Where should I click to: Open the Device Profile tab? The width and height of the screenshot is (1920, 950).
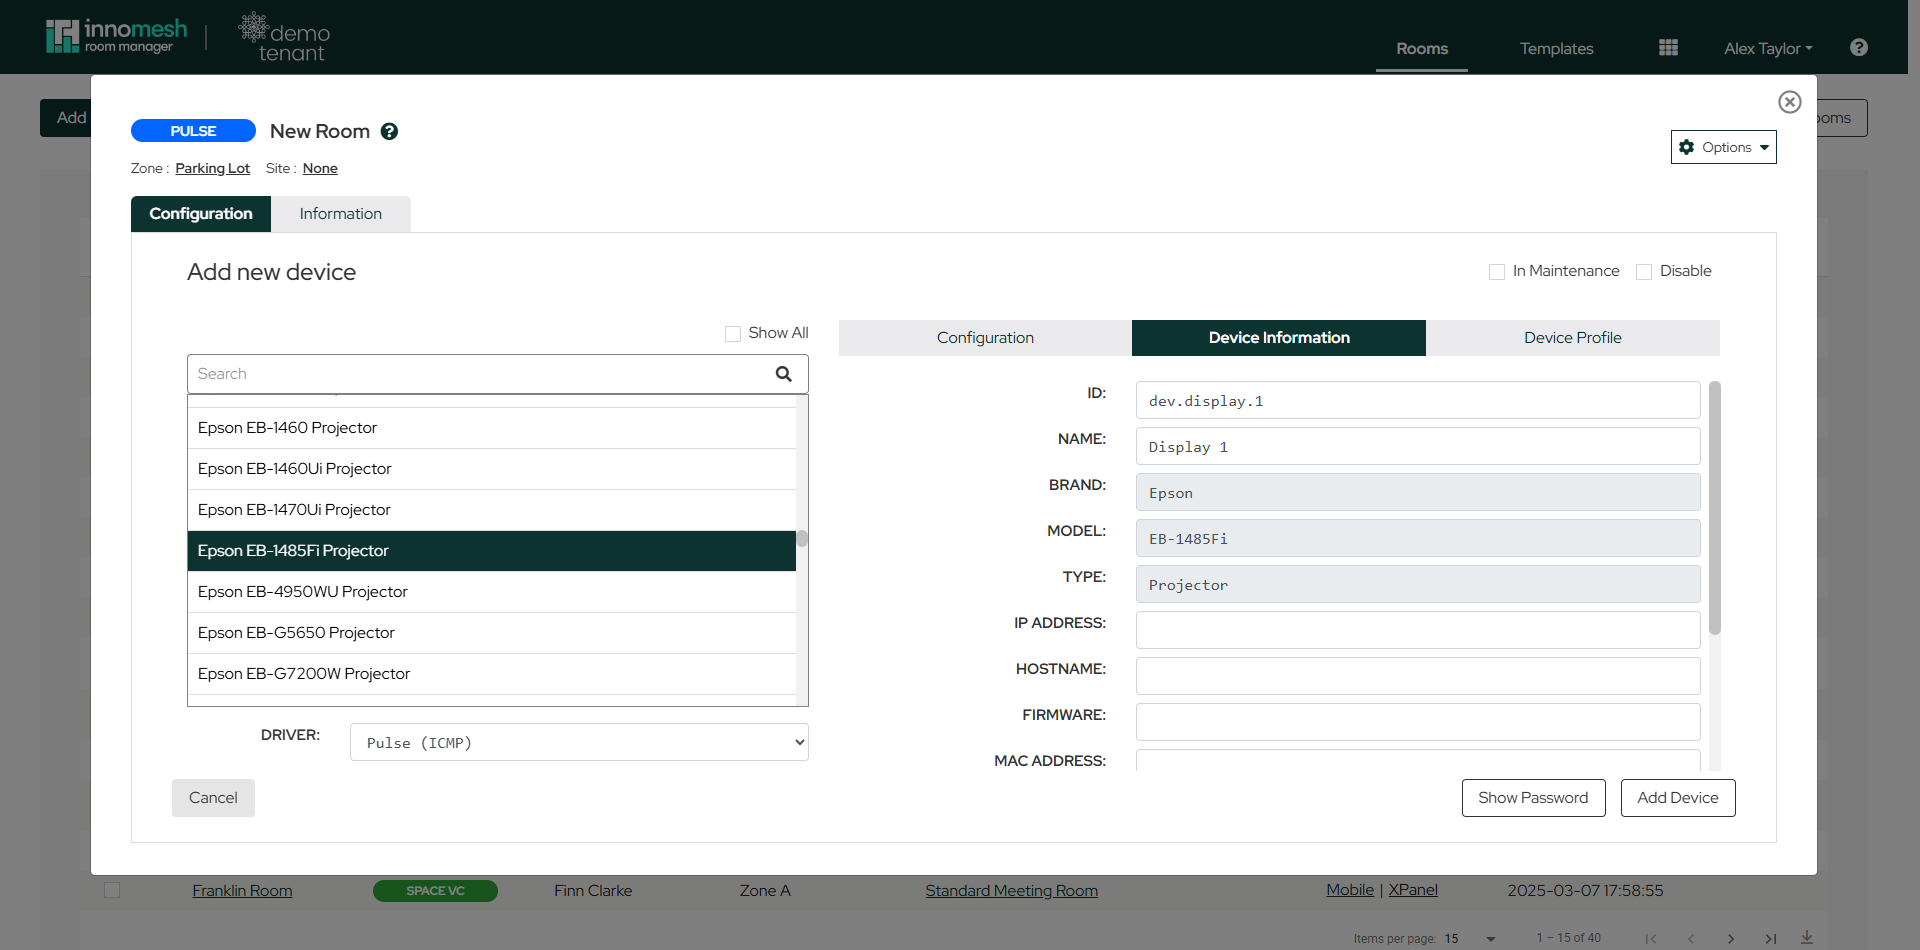point(1573,338)
